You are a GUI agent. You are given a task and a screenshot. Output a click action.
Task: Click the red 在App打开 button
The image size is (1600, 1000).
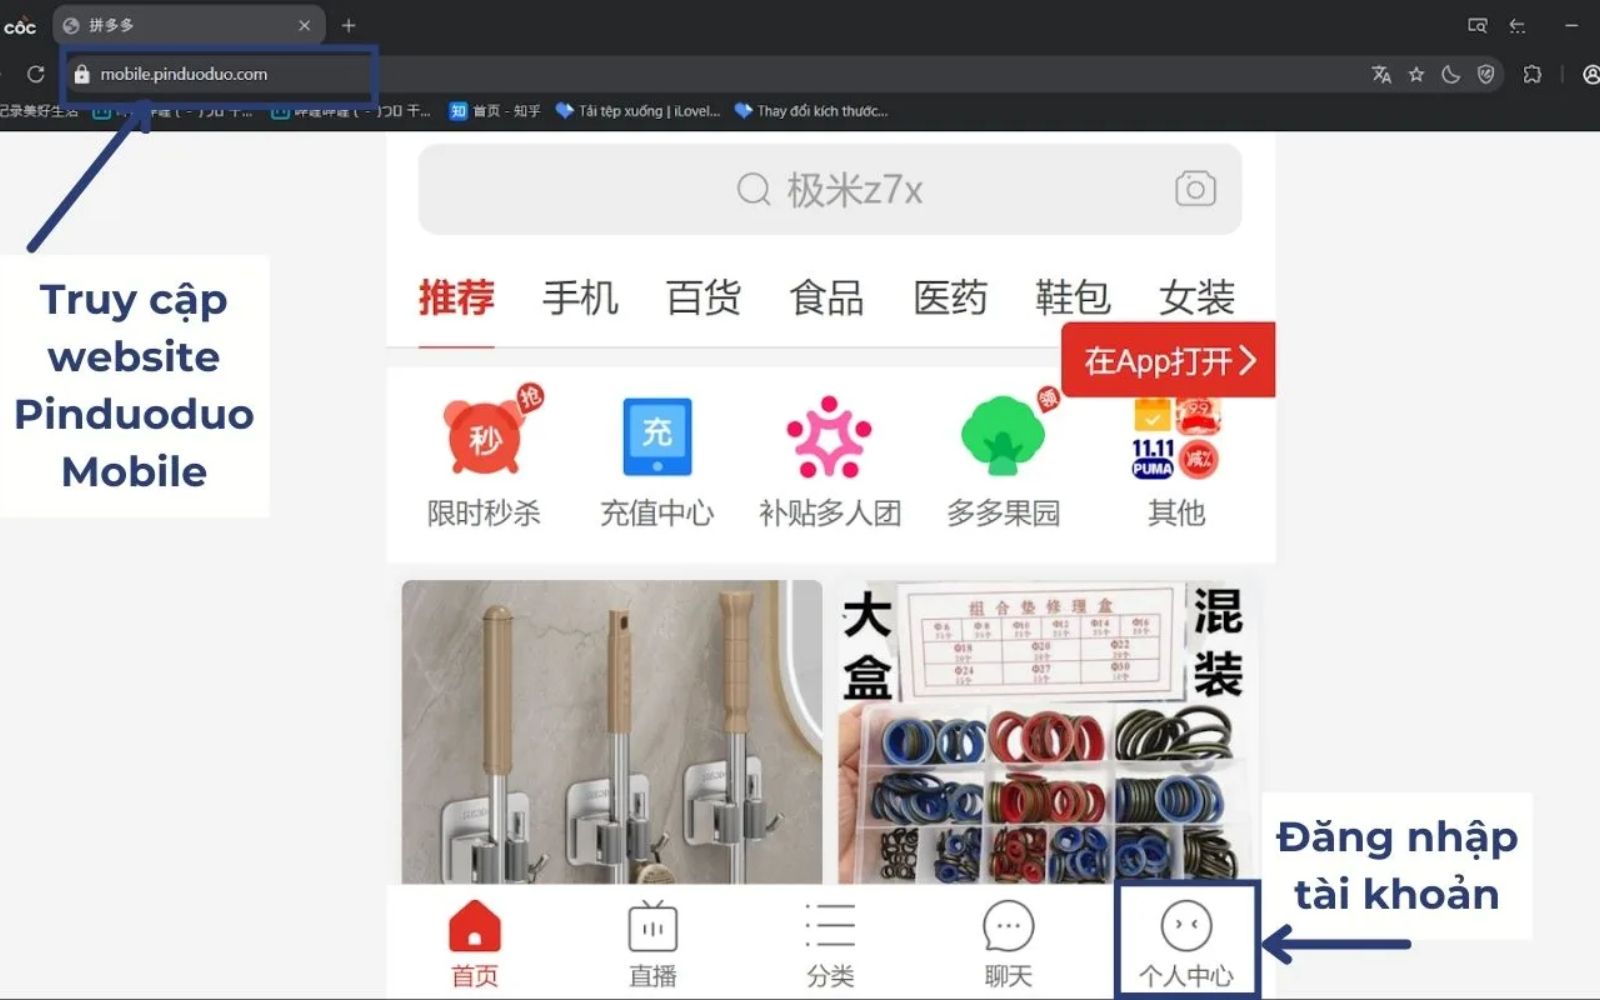coord(1168,360)
